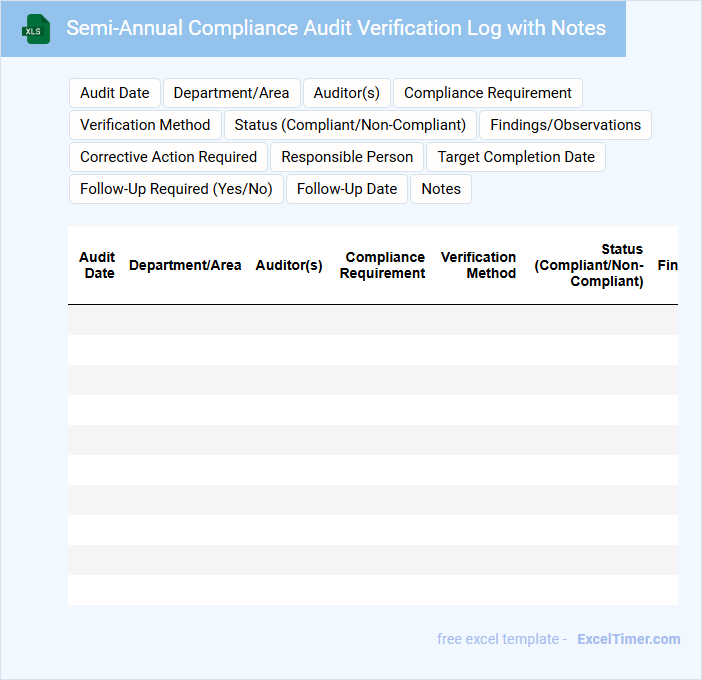Open the ExcelTimer.com link
The height and width of the screenshot is (680, 702).
(628, 639)
